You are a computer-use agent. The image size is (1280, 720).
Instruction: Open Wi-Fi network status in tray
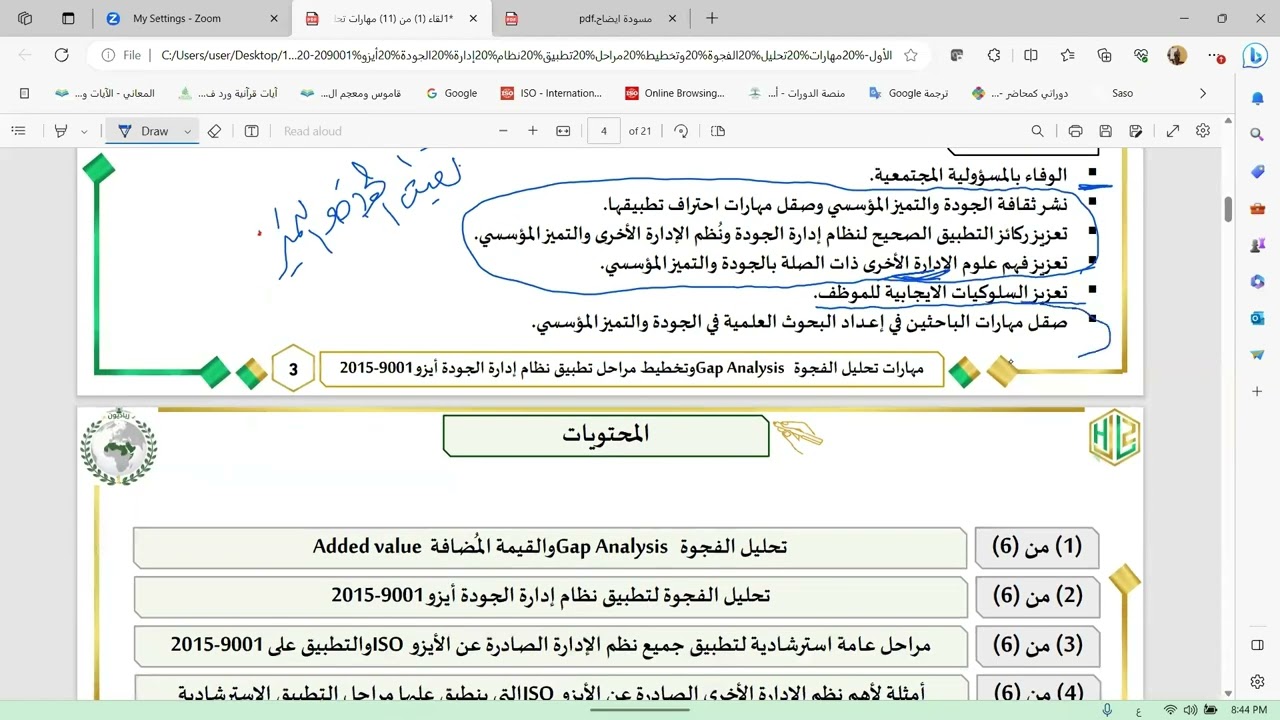(1170, 709)
